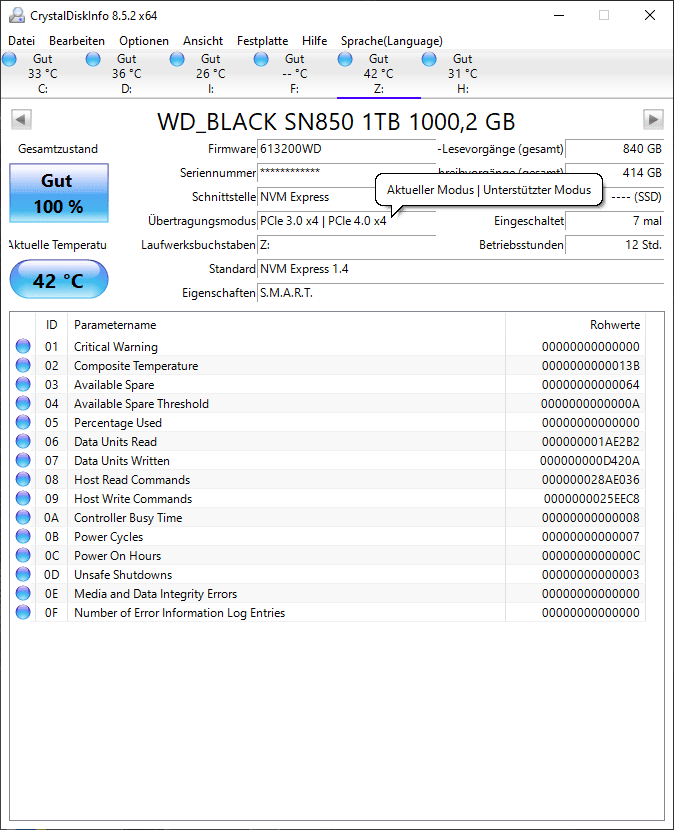Screen dimensions: 674x830
Task: Click the Standard NVM Express 1.4 field
Action: tap(461, 269)
